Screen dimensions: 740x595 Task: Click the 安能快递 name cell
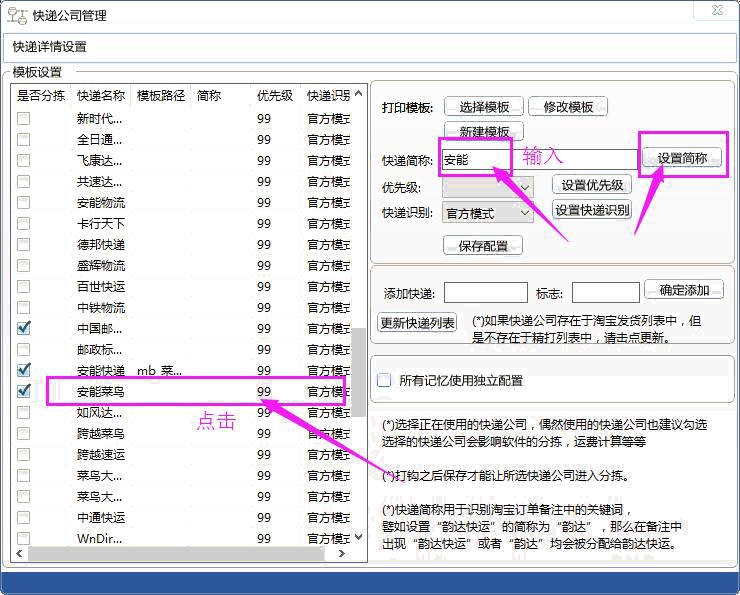(101, 370)
